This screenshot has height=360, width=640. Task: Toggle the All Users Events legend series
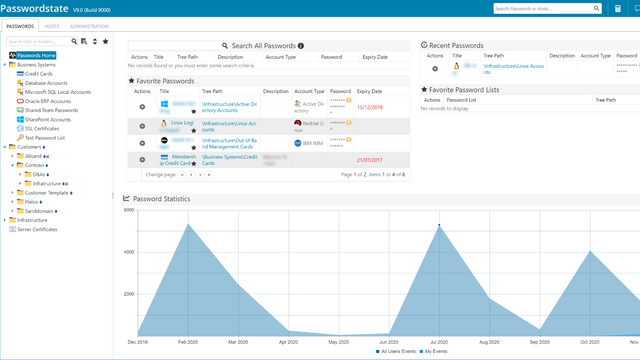coord(396,351)
